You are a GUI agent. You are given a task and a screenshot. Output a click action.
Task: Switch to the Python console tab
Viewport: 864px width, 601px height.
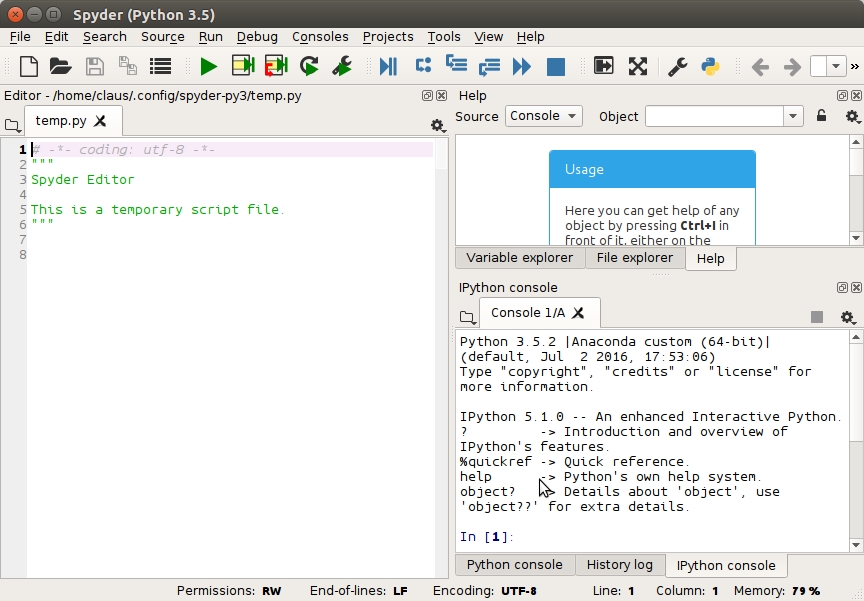(x=515, y=565)
